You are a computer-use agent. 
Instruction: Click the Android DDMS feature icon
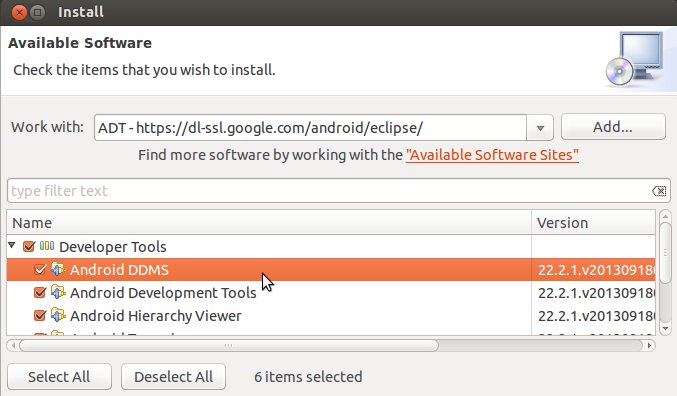(x=58, y=269)
